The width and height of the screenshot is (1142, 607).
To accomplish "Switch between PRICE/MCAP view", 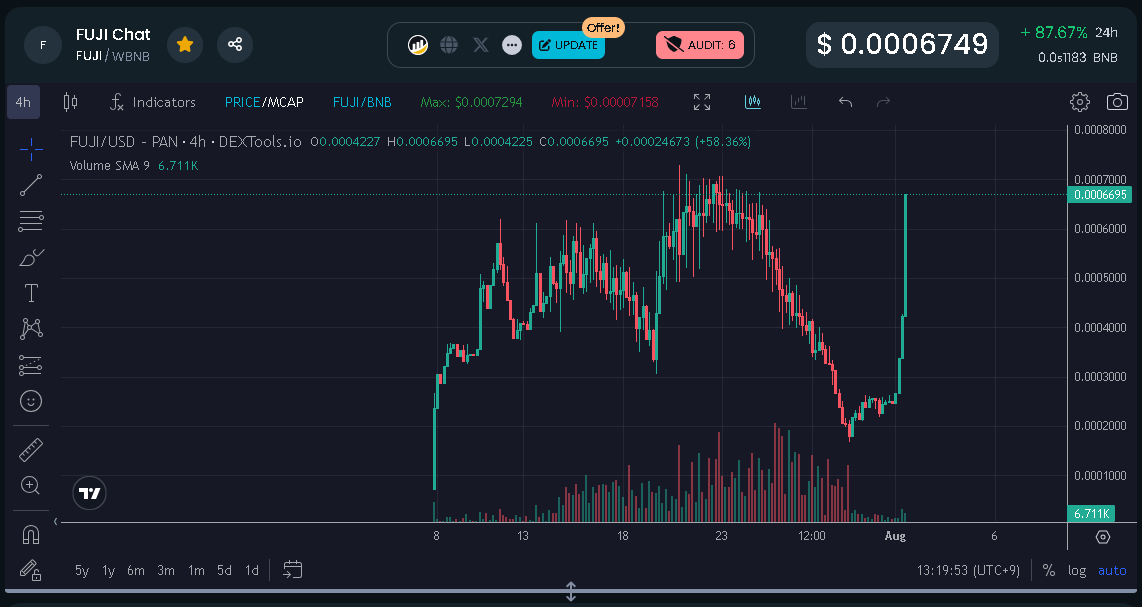I will [x=264, y=102].
